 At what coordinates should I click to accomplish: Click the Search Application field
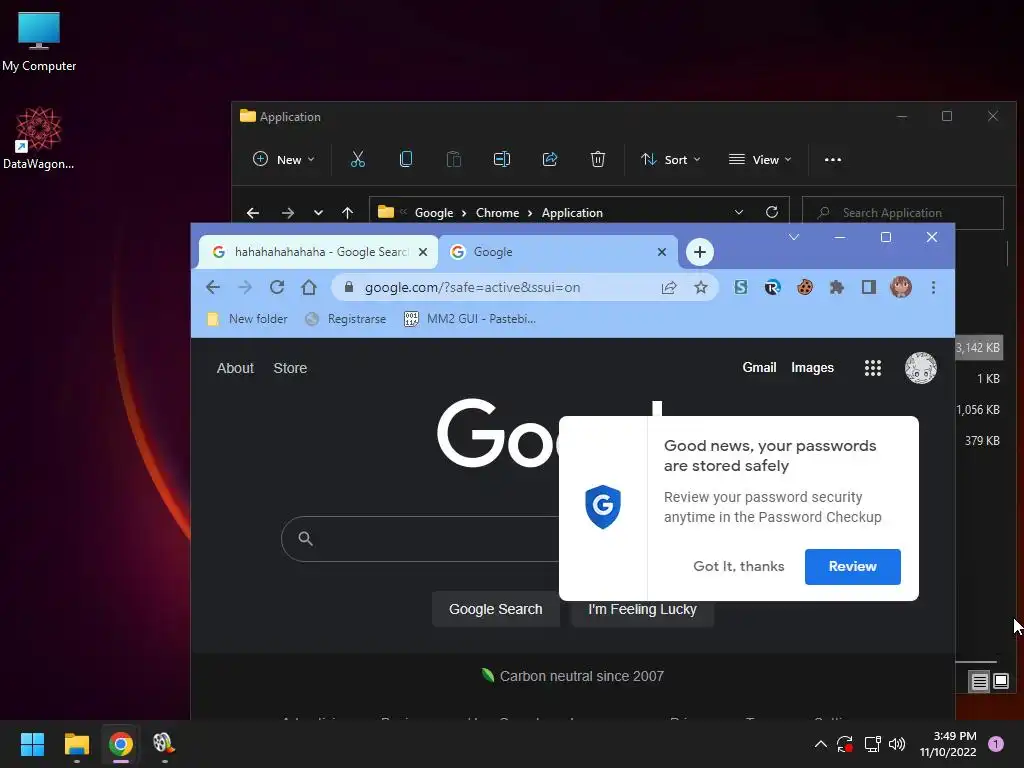click(x=903, y=213)
